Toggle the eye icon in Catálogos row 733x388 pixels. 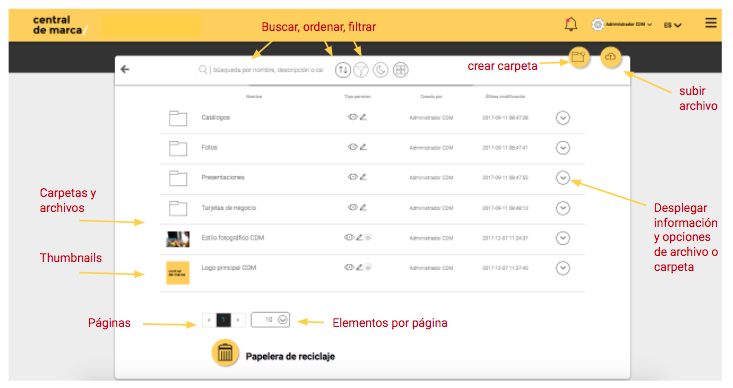pyautogui.click(x=352, y=117)
